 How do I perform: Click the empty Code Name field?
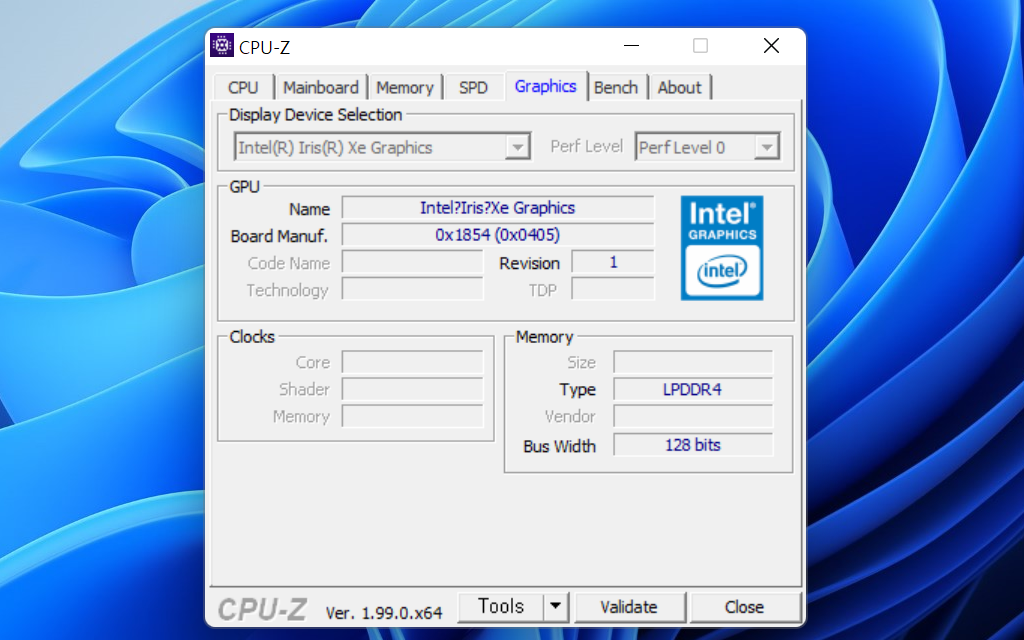(413, 262)
